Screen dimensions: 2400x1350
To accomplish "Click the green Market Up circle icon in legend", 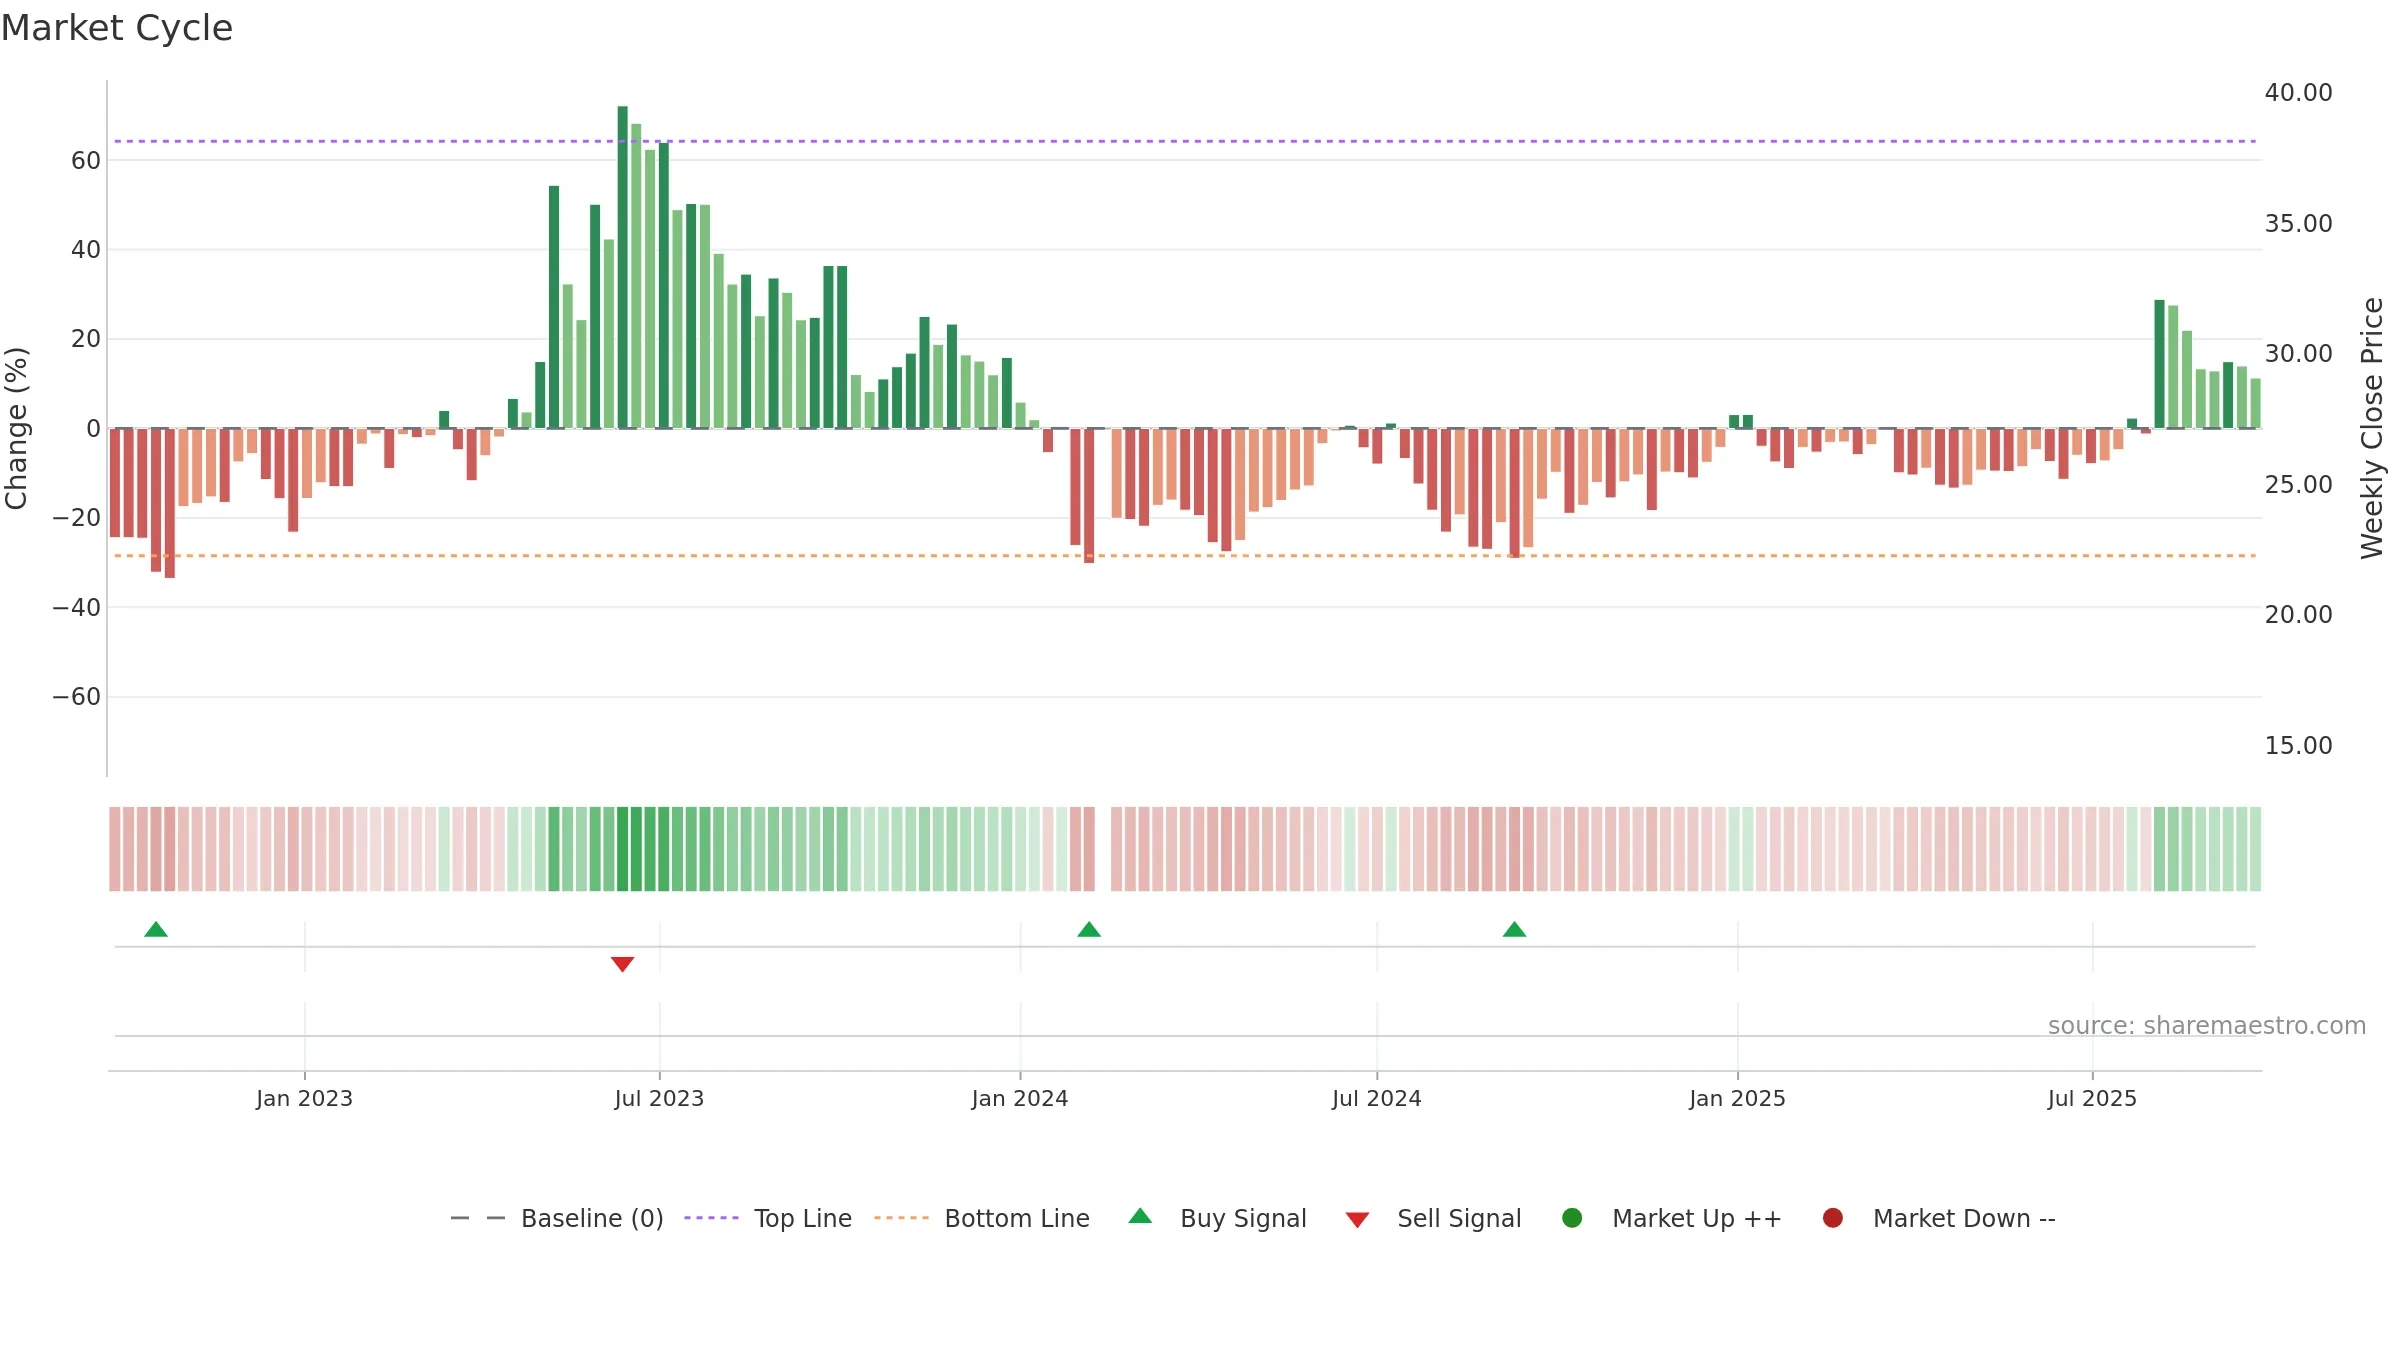I will point(1572,1218).
